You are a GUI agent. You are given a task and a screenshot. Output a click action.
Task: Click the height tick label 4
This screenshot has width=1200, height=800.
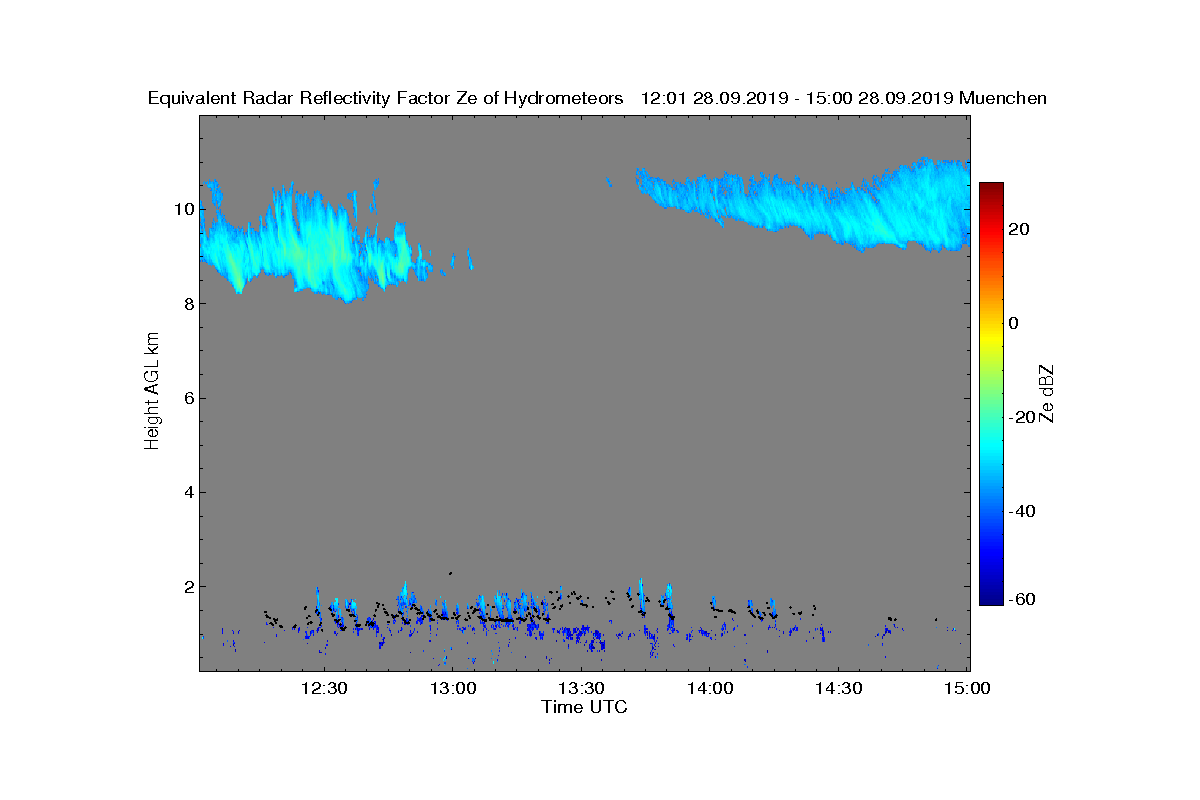[188, 492]
